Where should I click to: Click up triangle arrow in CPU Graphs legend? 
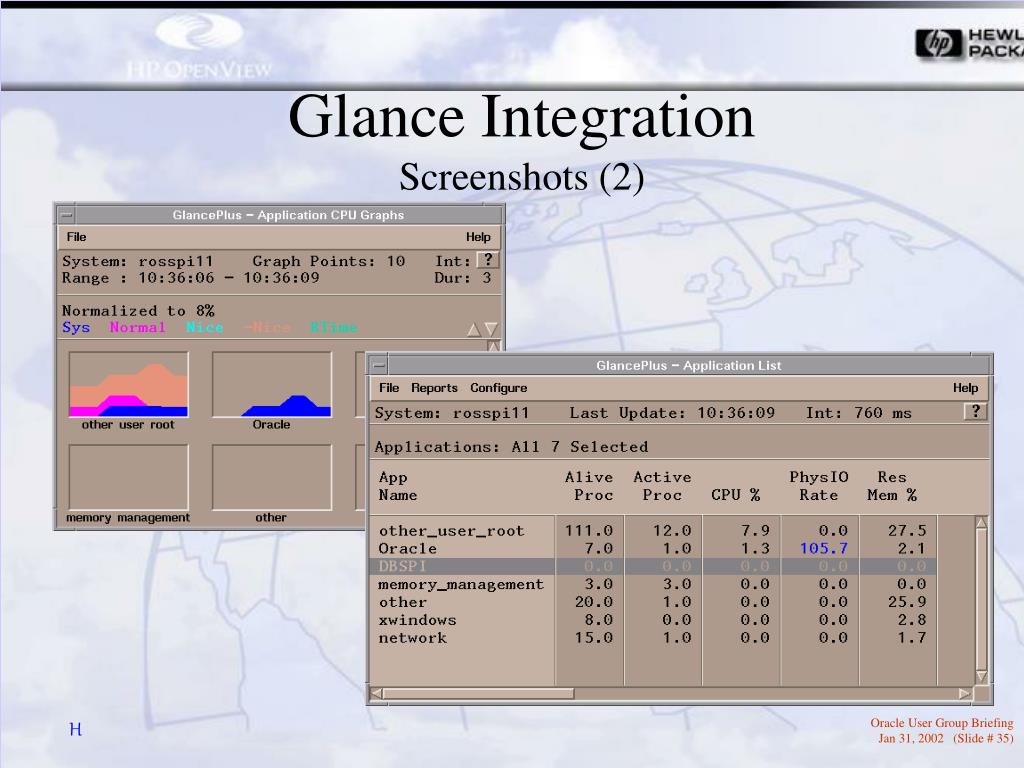[x=474, y=329]
